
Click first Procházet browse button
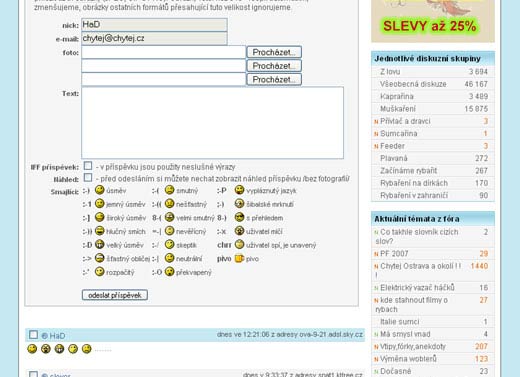click(x=274, y=52)
